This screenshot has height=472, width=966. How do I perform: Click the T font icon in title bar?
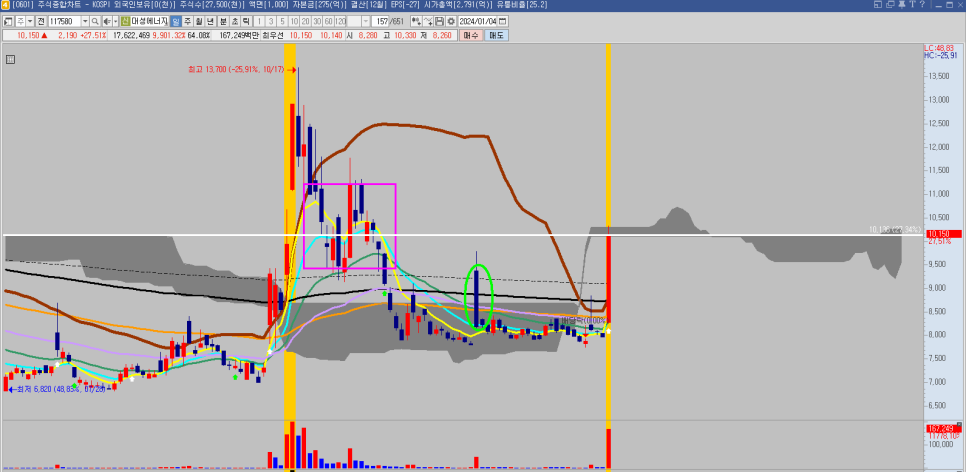coord(912,4)
